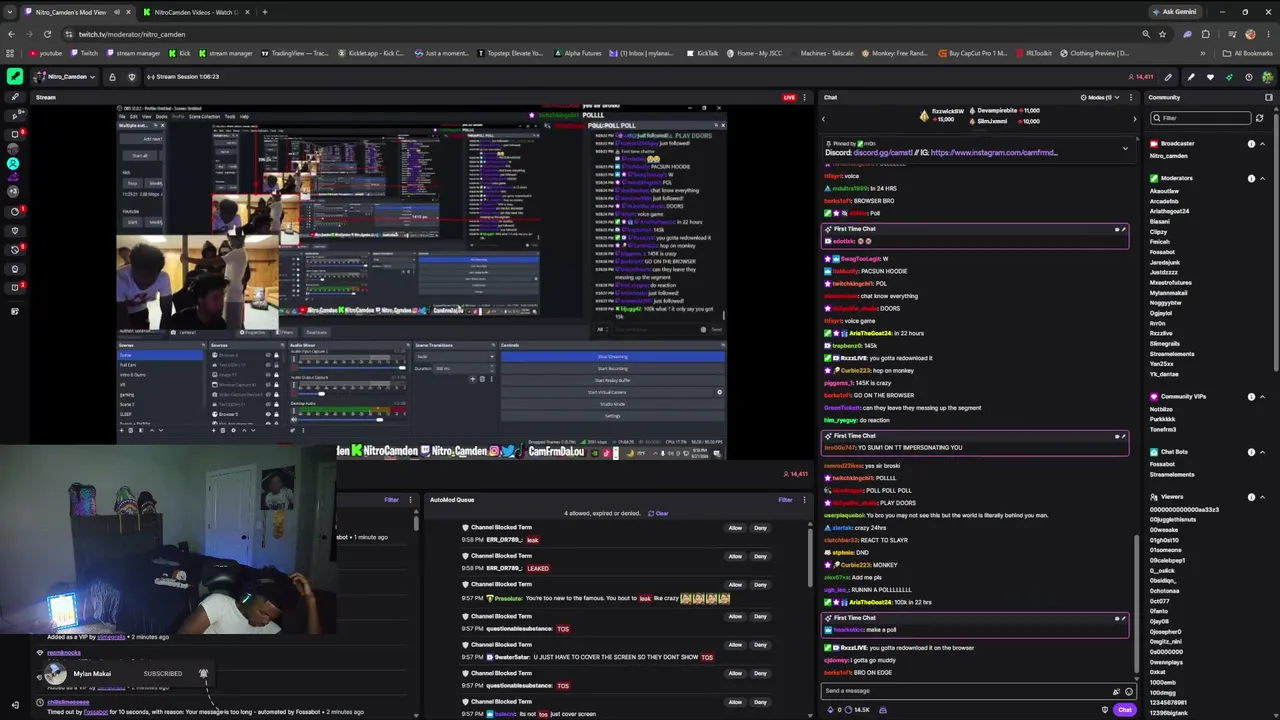Image resolution: width=1280 pixels, height=720 pixels.
Task: Expand the pinned Discord message chevron
Action: (1125, 149)
